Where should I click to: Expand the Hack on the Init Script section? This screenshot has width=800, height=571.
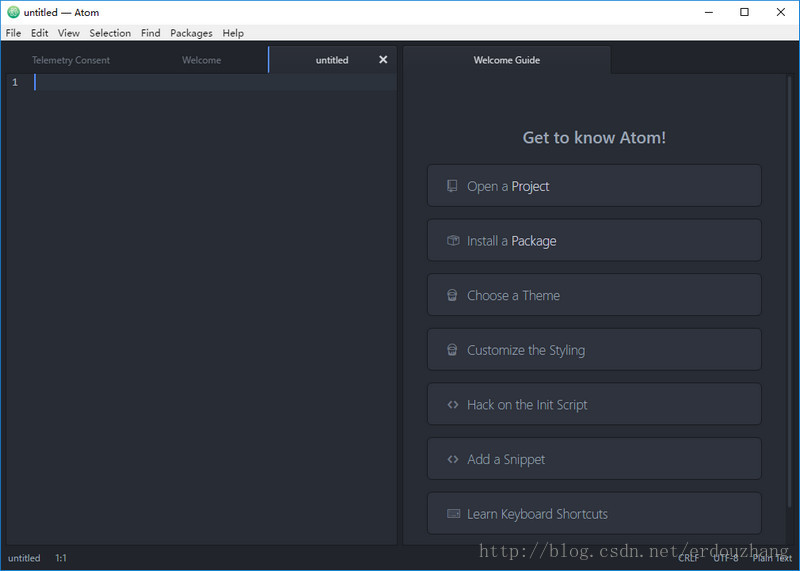[594, 404]
